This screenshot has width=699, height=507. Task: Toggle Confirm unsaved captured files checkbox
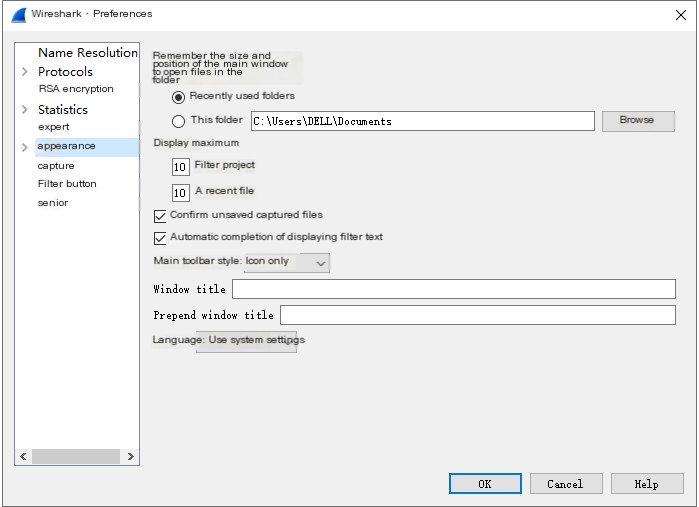click(x=160, y=216)
